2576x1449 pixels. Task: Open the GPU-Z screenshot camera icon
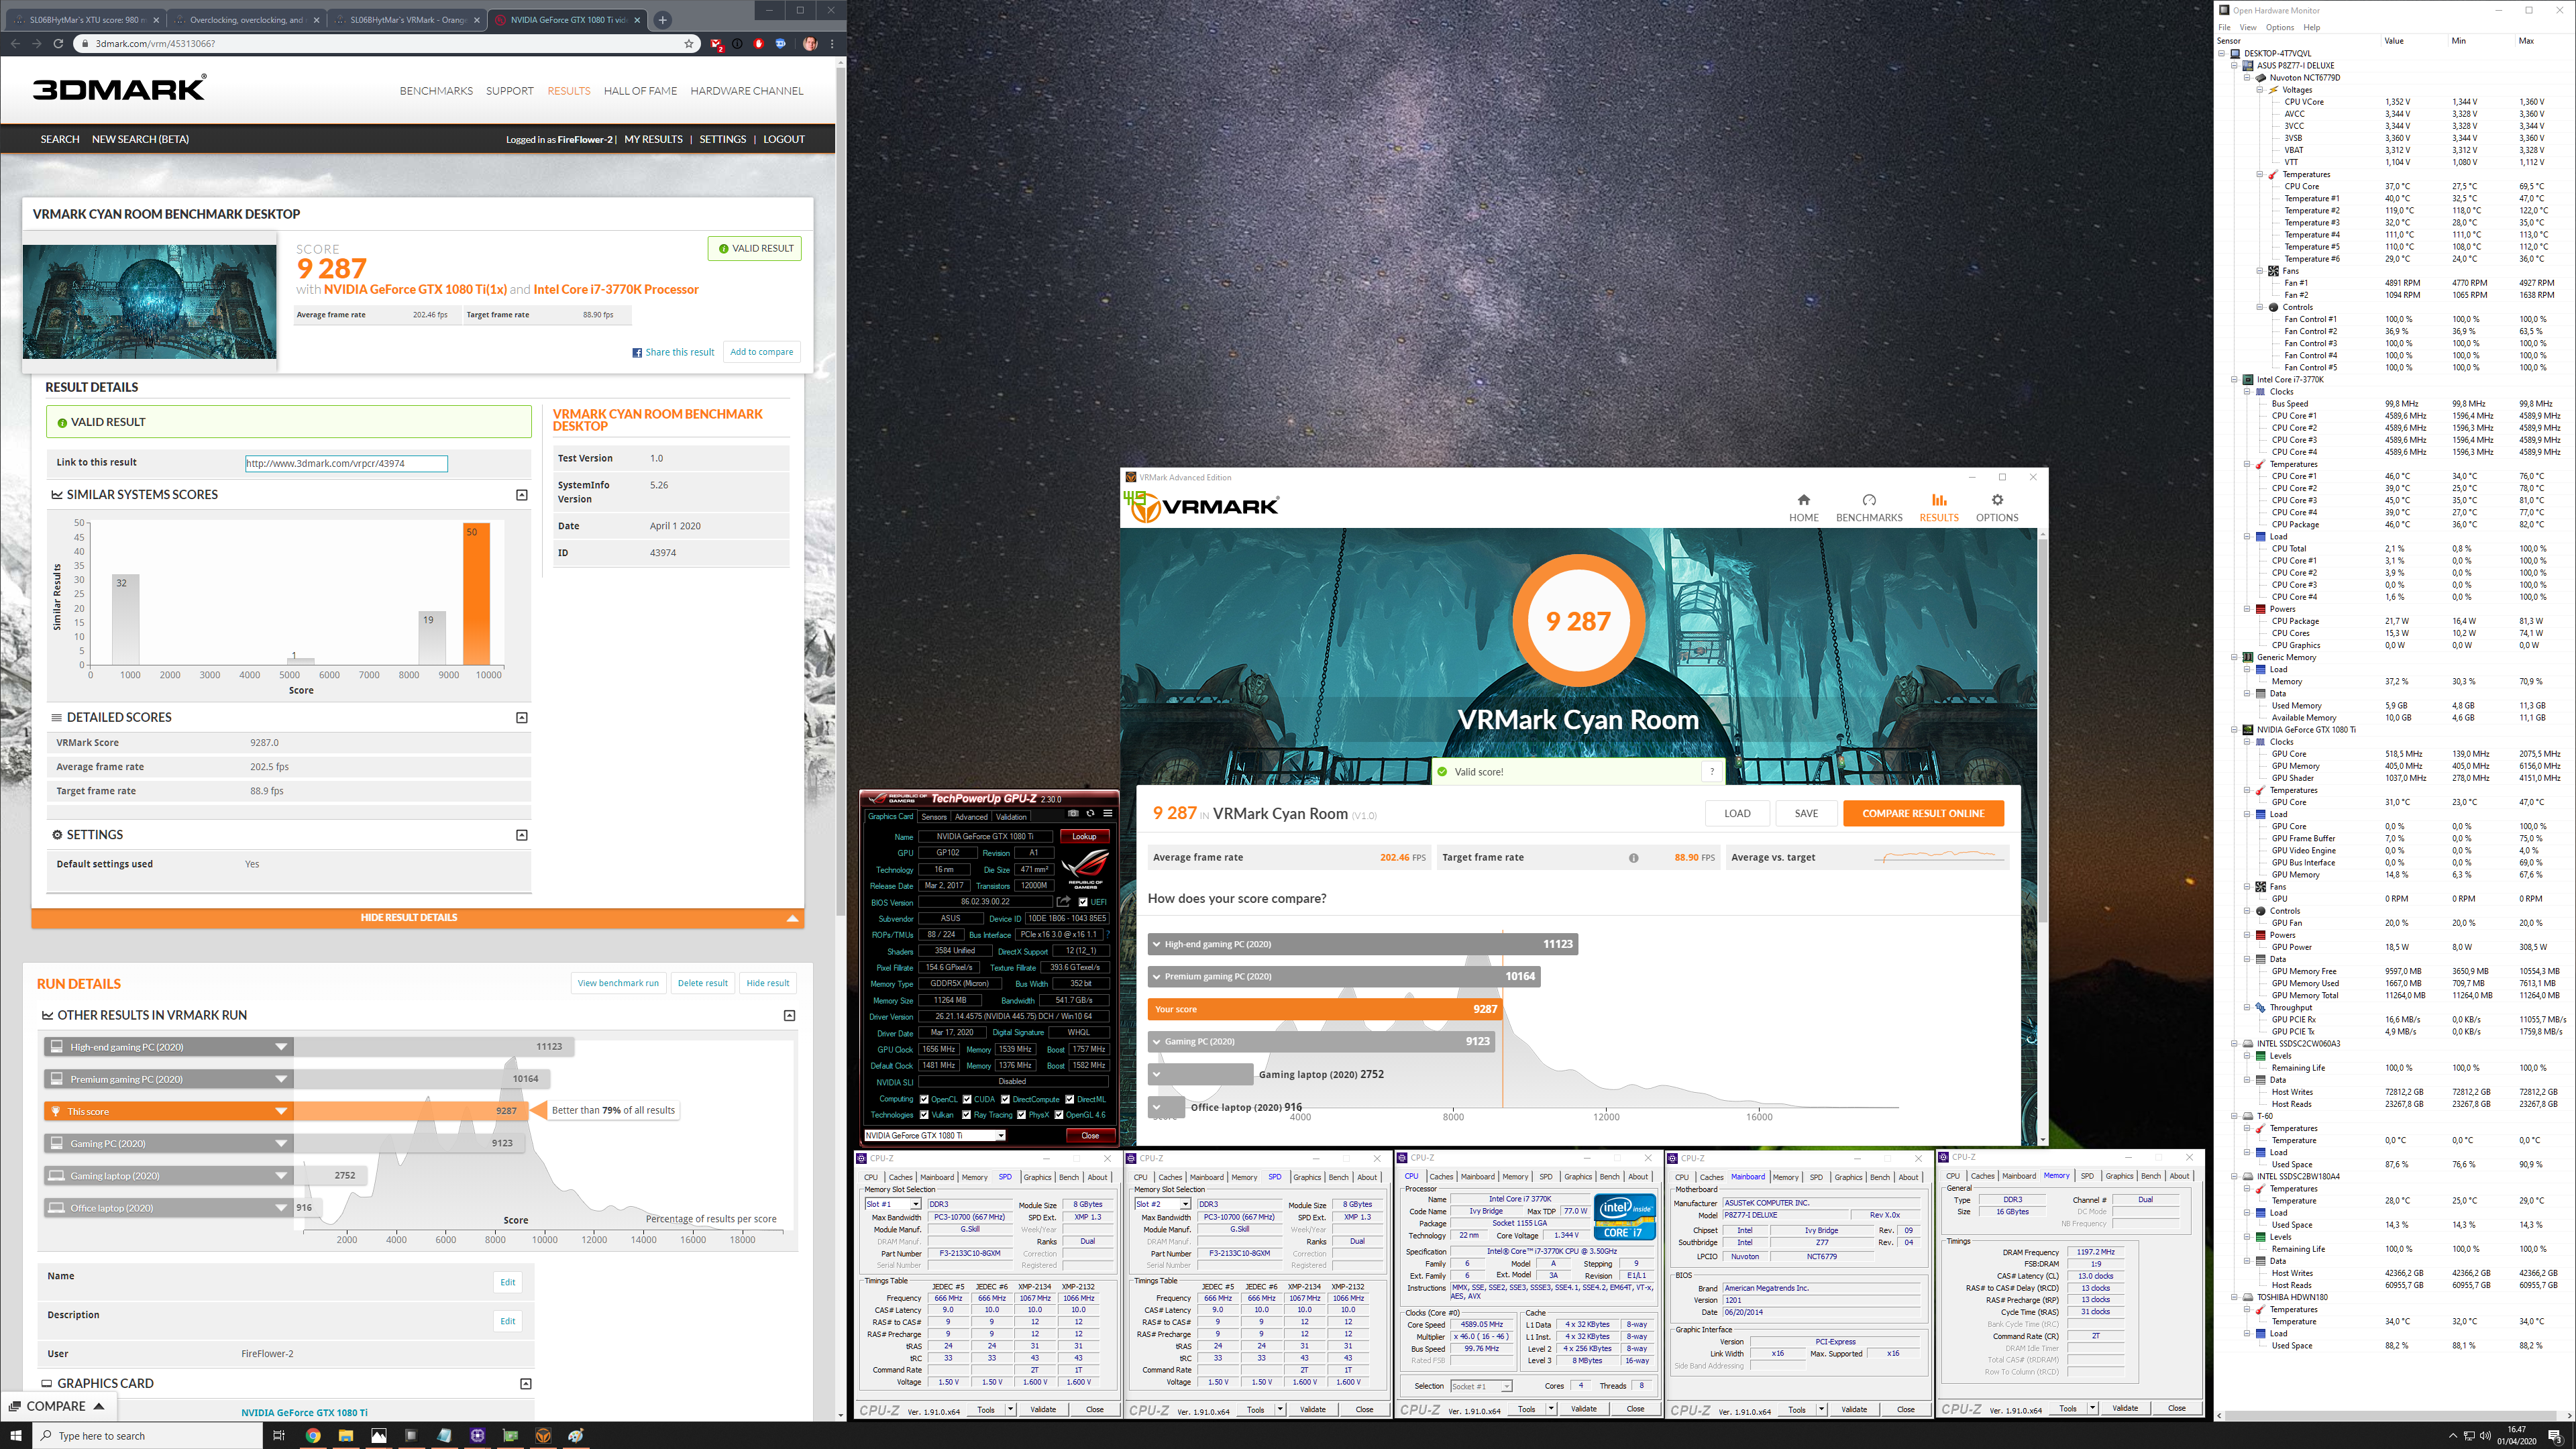[1073, 813]
